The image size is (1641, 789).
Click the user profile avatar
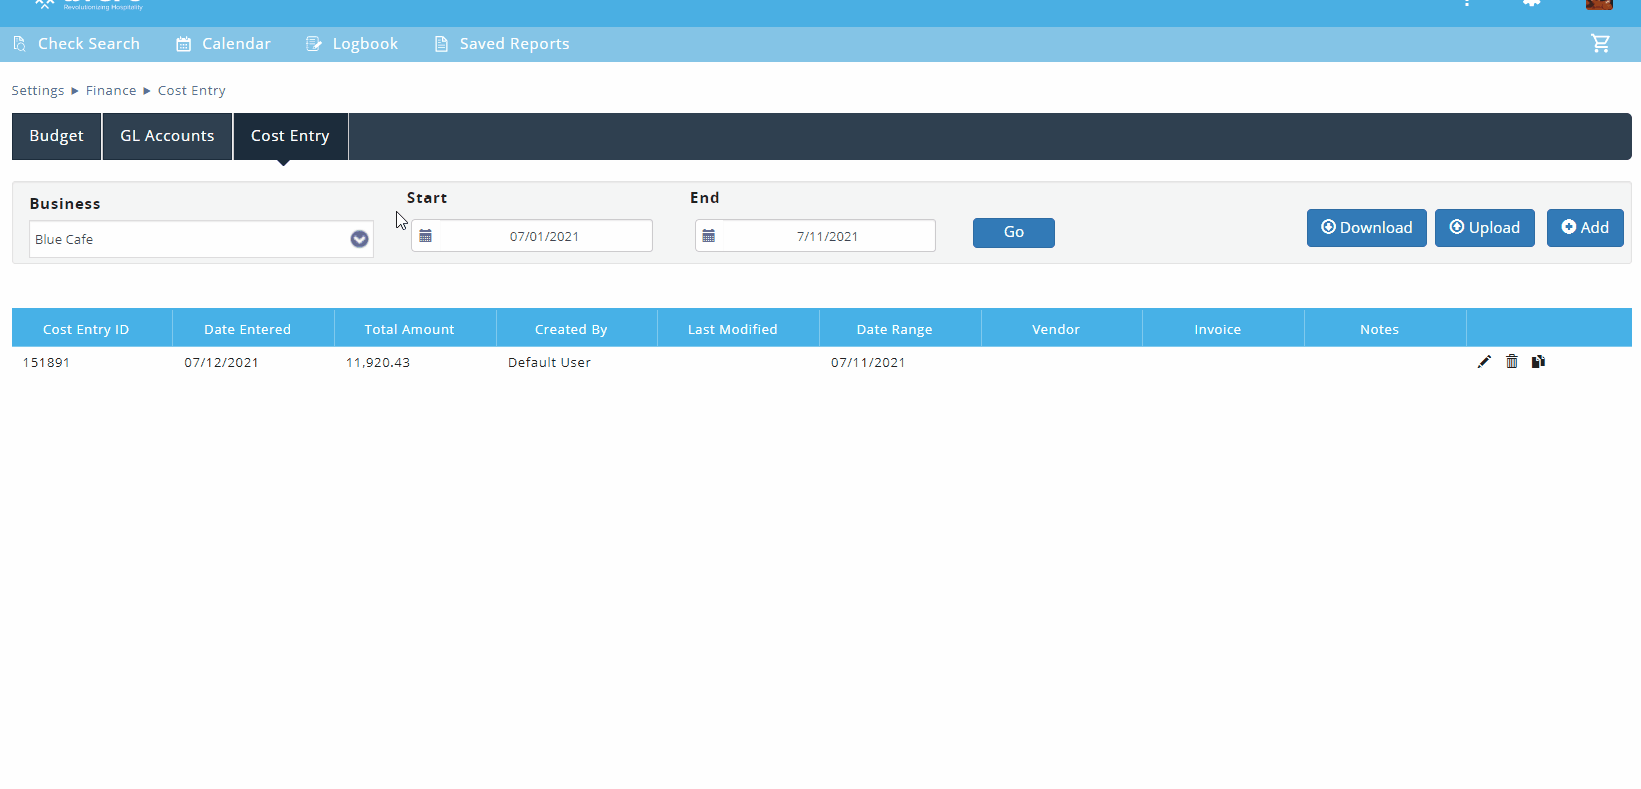1598,4
